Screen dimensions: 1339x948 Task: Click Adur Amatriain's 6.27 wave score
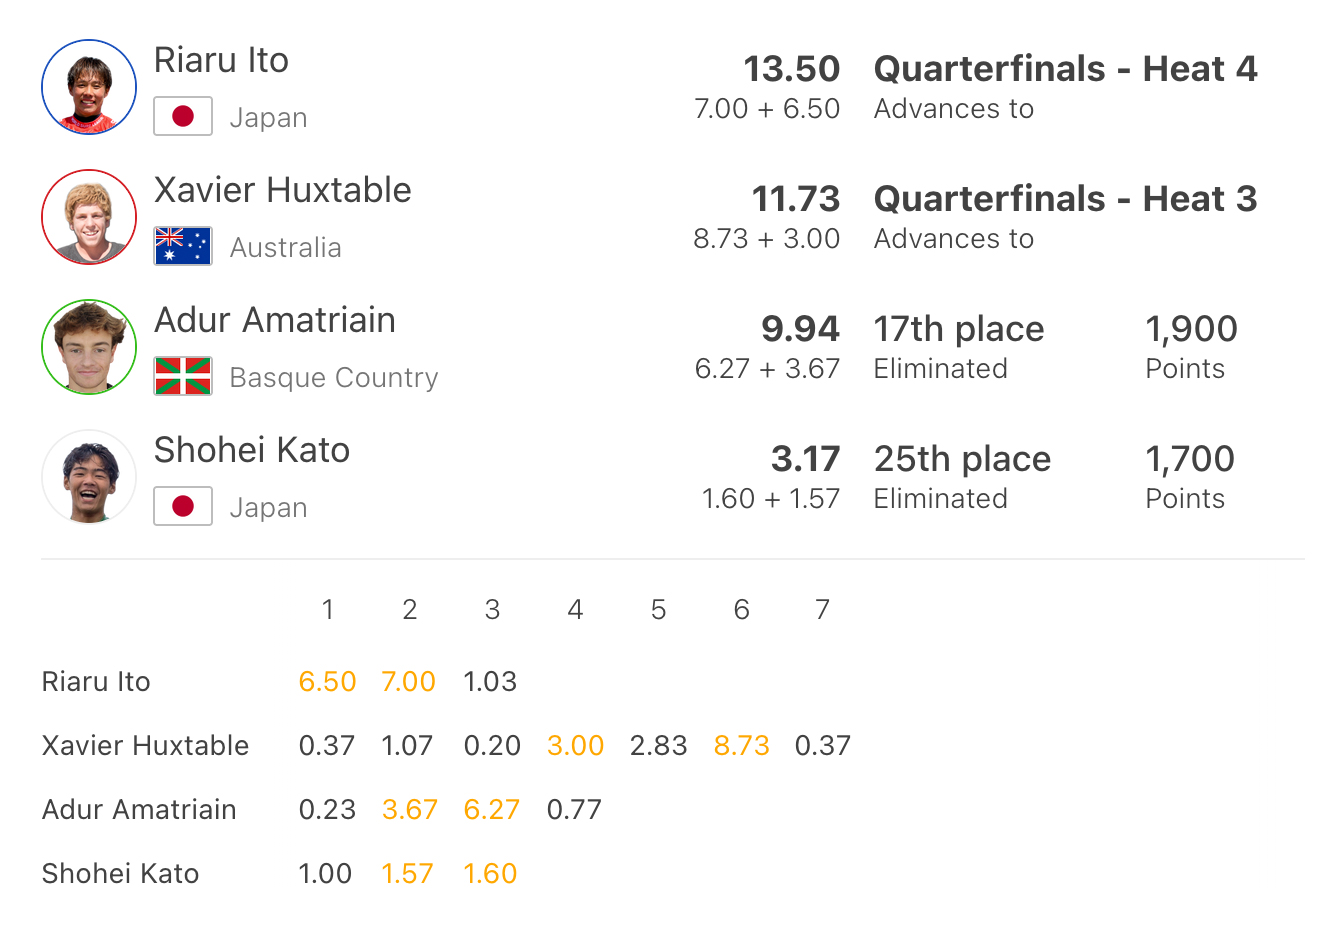(491, 809)
